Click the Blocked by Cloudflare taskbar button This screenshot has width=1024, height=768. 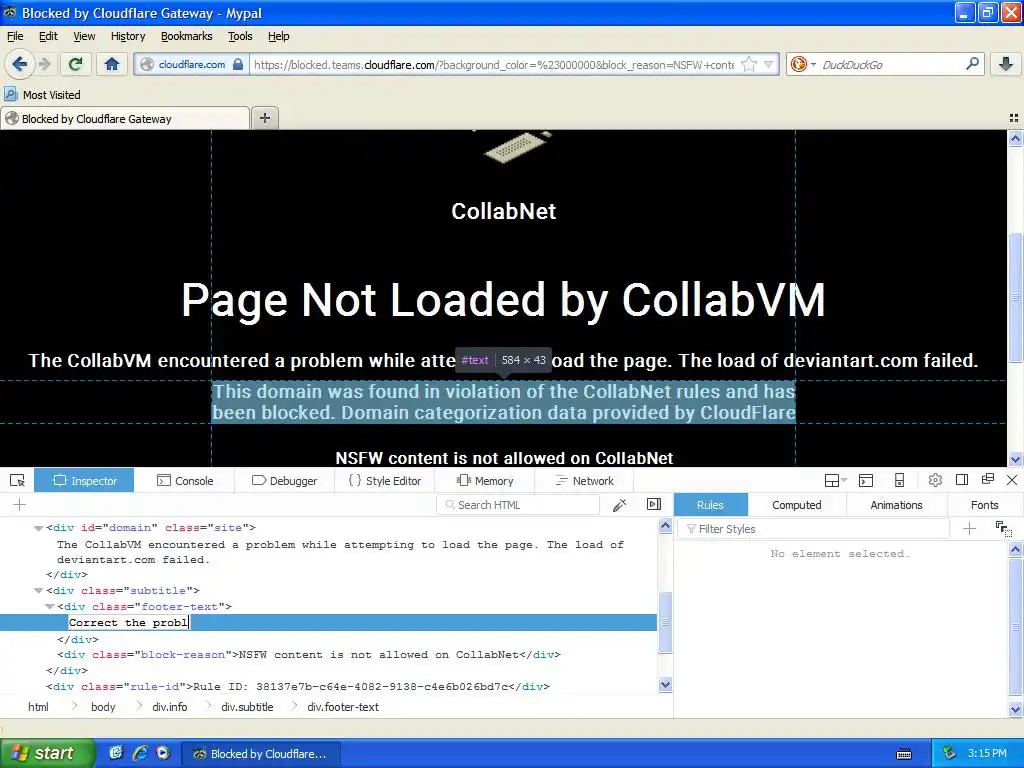point(259,754)
